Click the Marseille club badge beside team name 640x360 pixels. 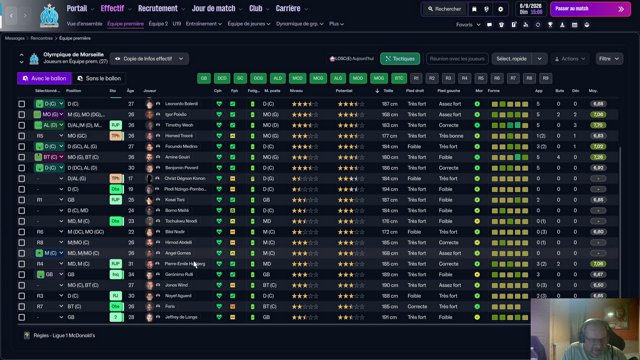[34, 59]
